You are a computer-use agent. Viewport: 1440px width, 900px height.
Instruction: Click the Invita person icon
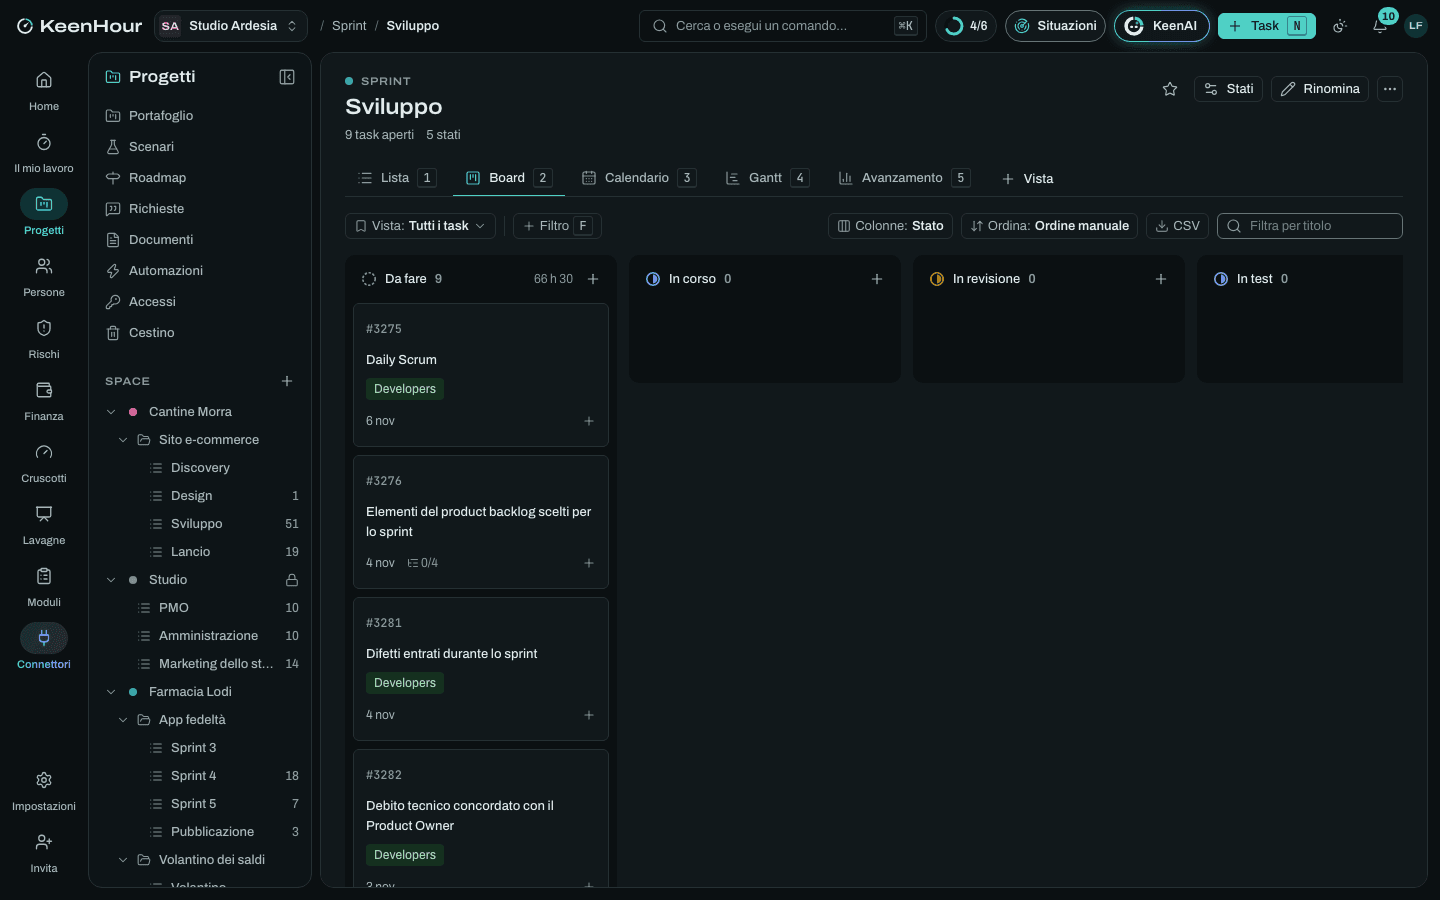click(x=44, y=842)
